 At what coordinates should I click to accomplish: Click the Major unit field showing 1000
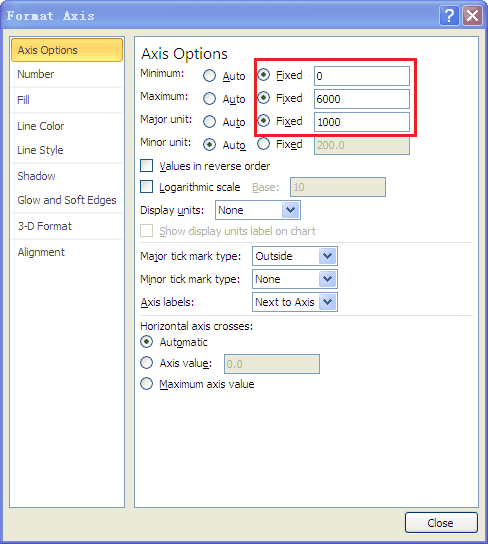pyautogui.click(x=362, y=122)
